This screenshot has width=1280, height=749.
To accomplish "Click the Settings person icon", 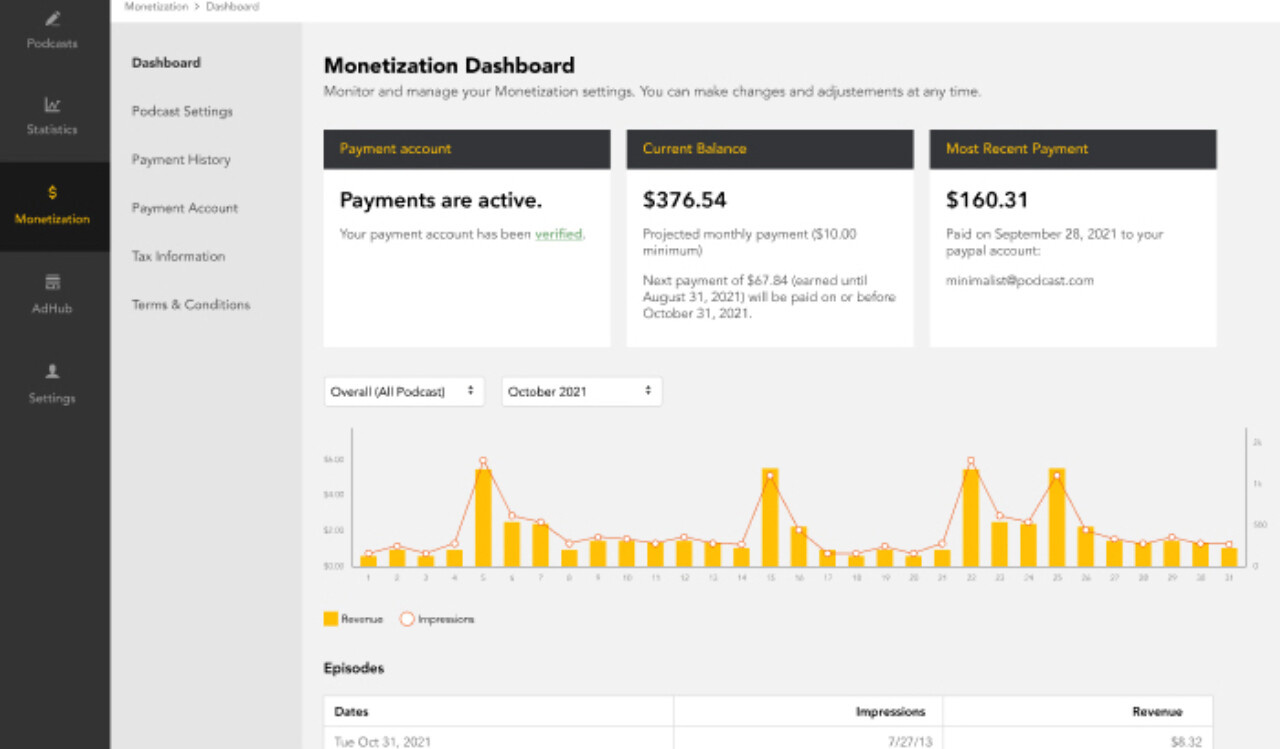I will click(x=52, y=371).
